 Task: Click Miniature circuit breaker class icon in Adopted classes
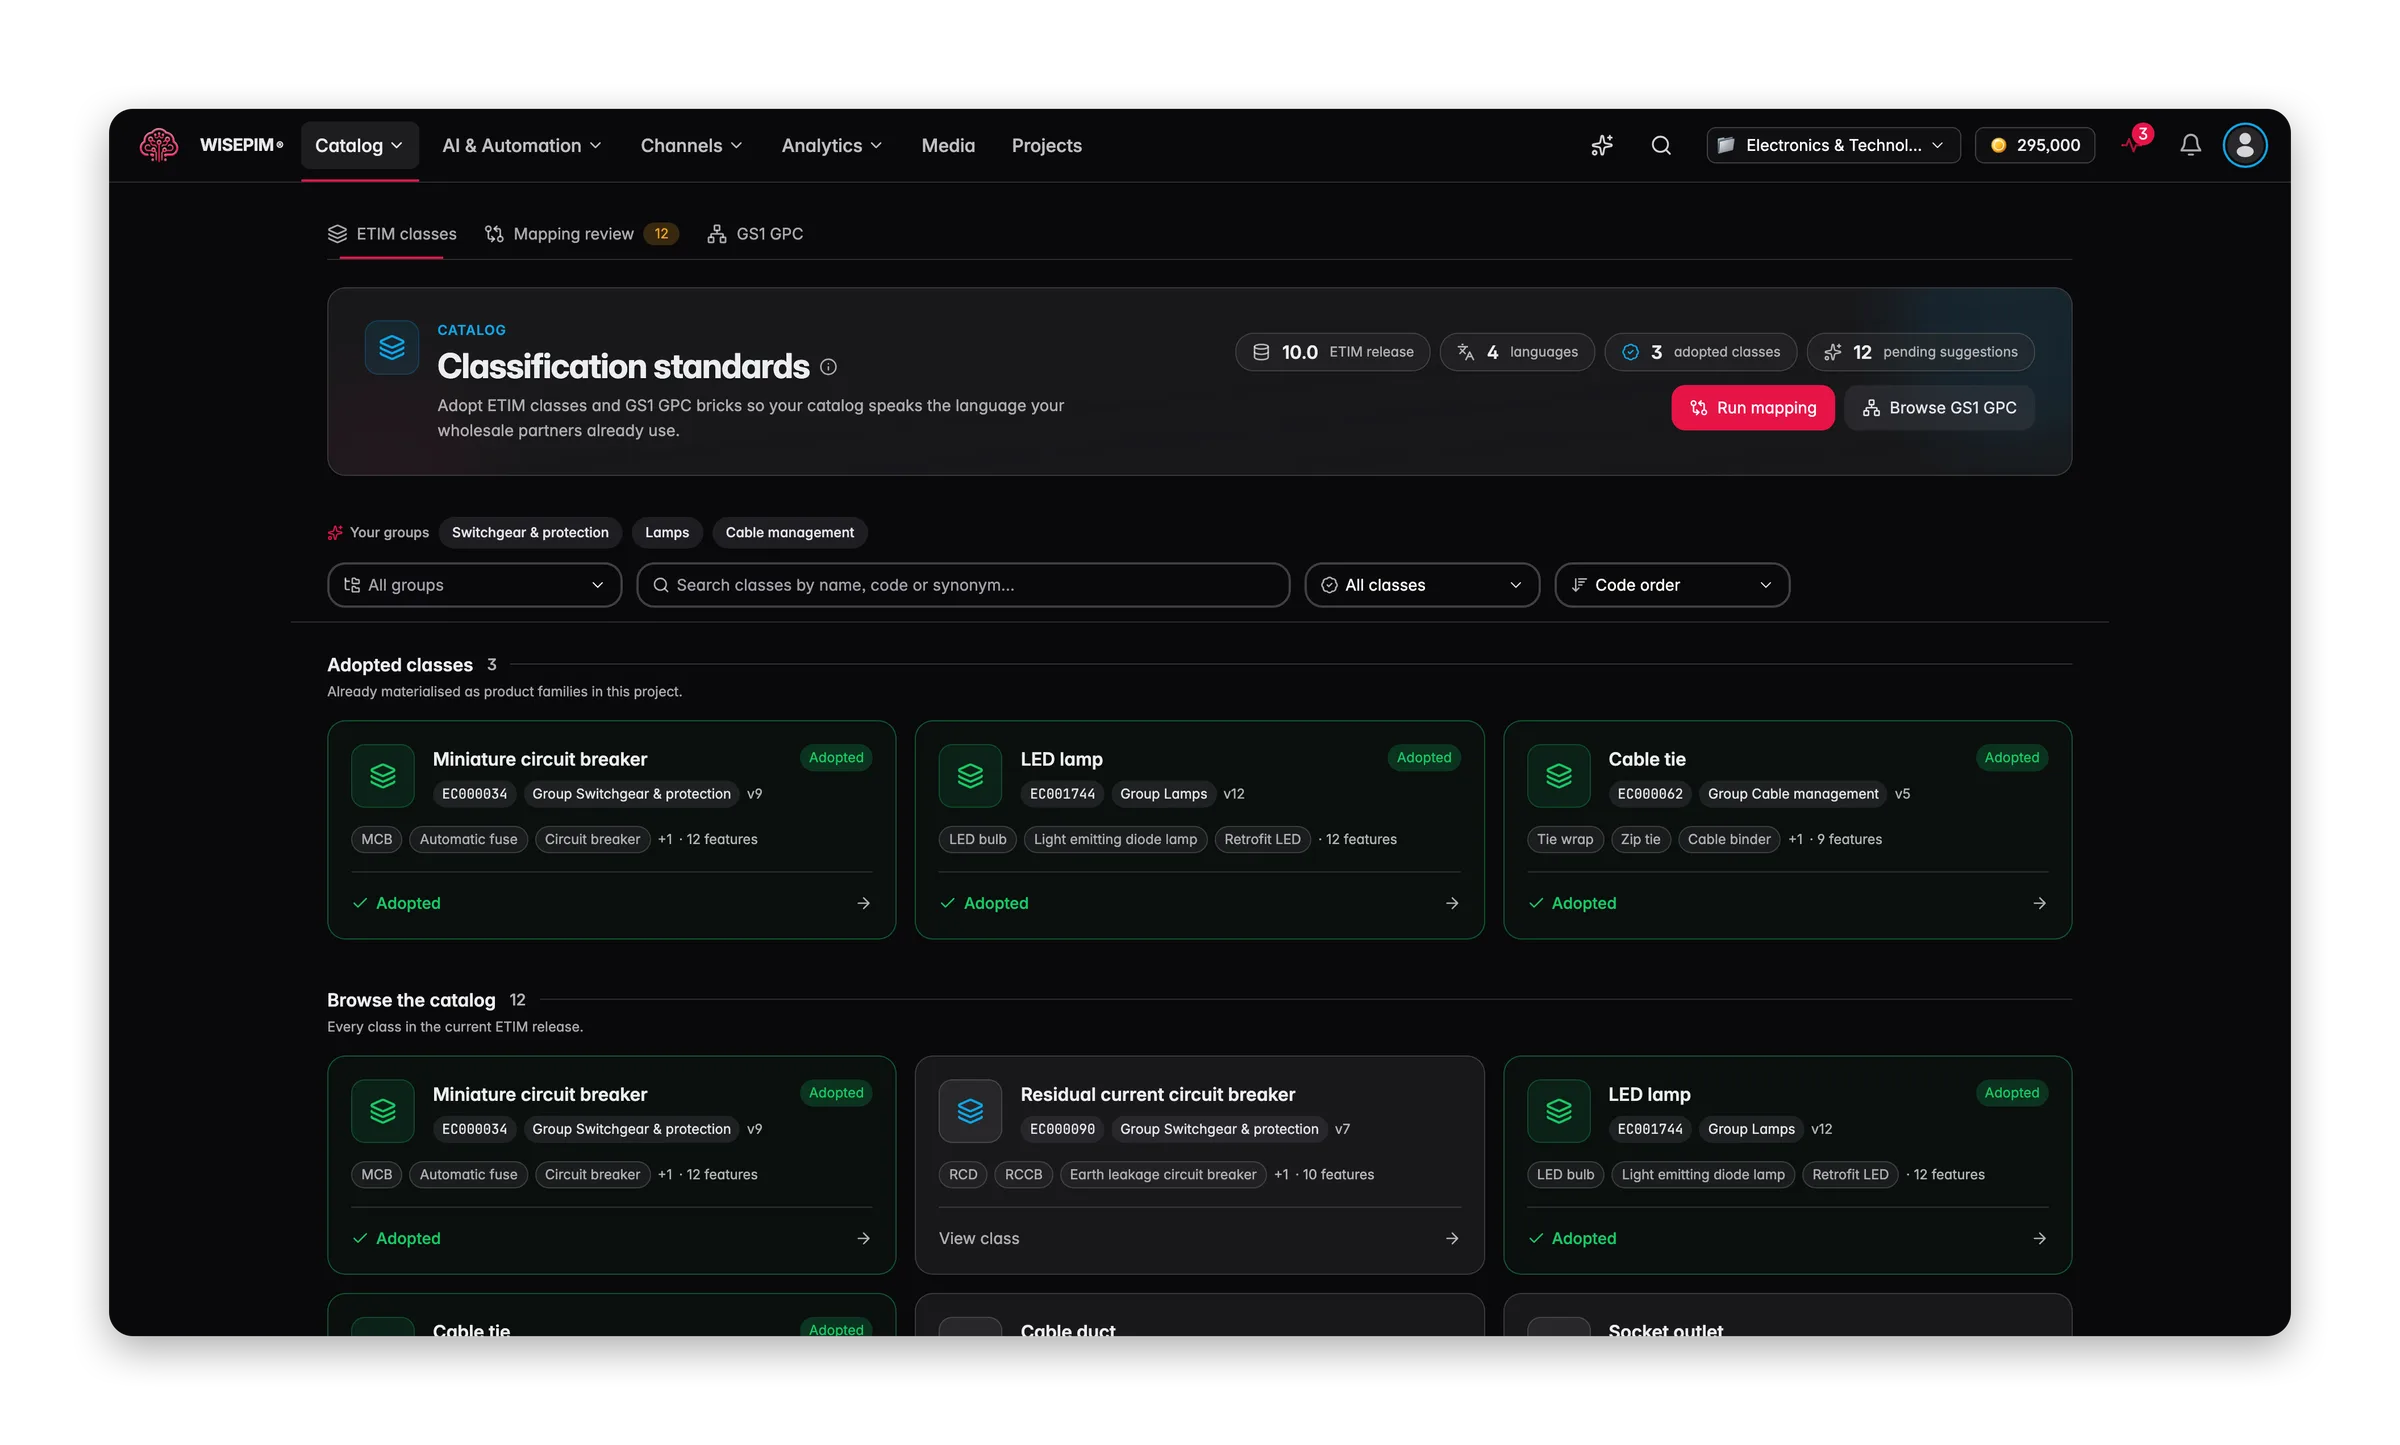click(383, 775)
